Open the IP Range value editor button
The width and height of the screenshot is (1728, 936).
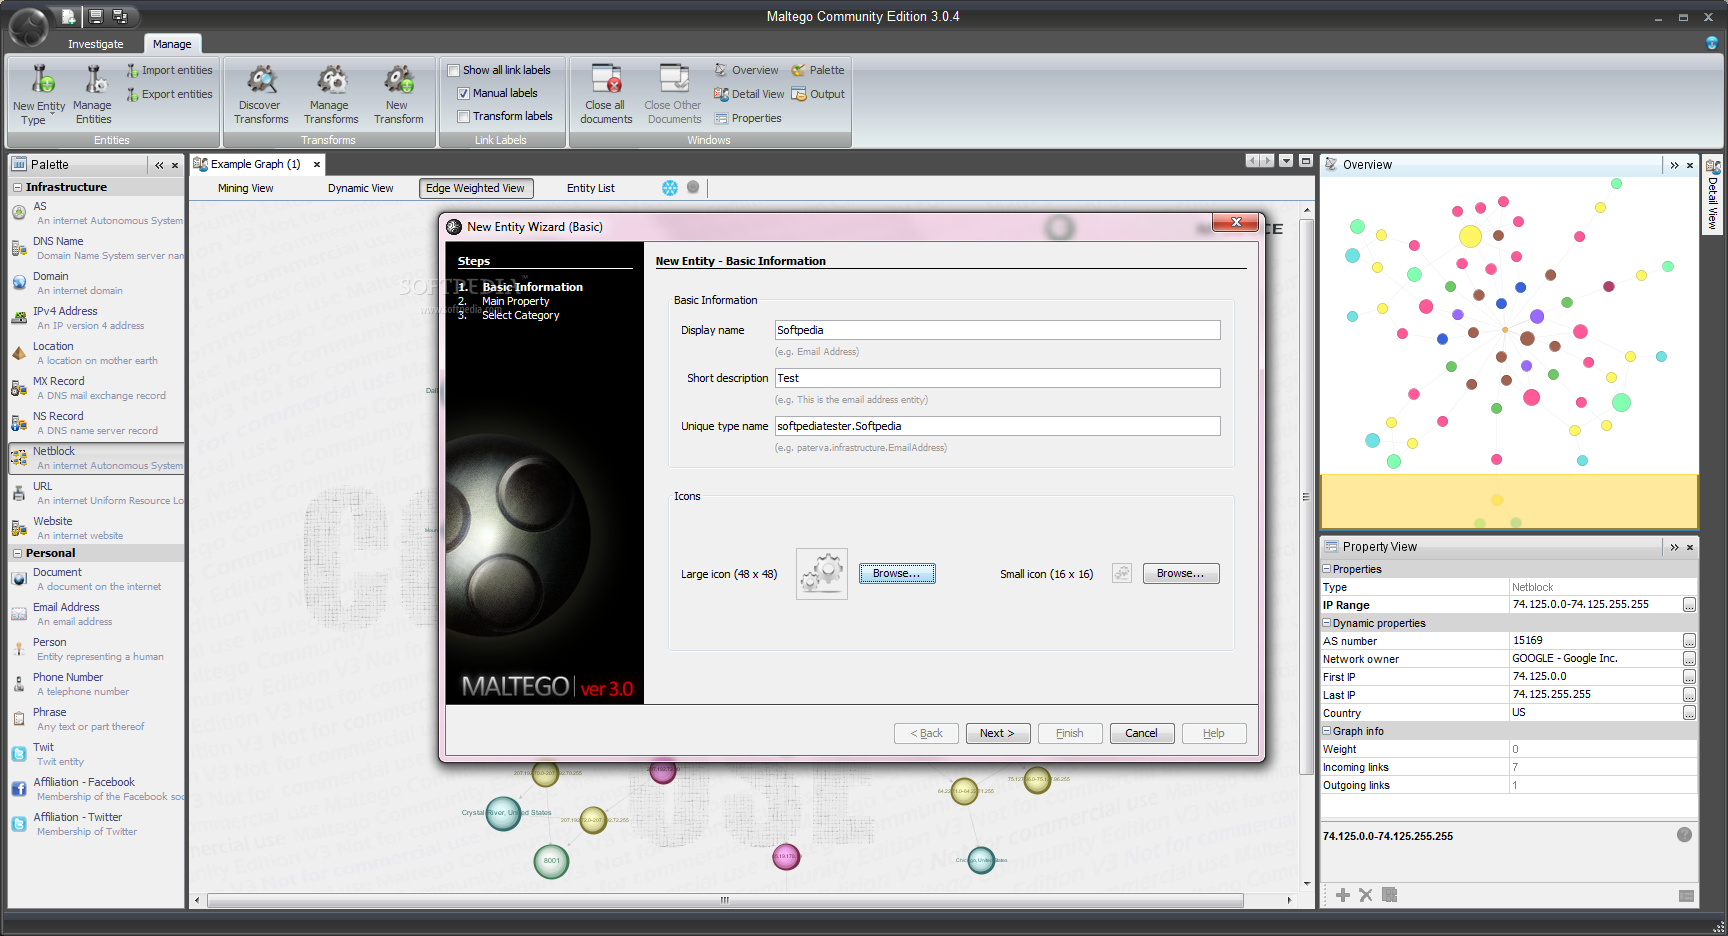1689,605
